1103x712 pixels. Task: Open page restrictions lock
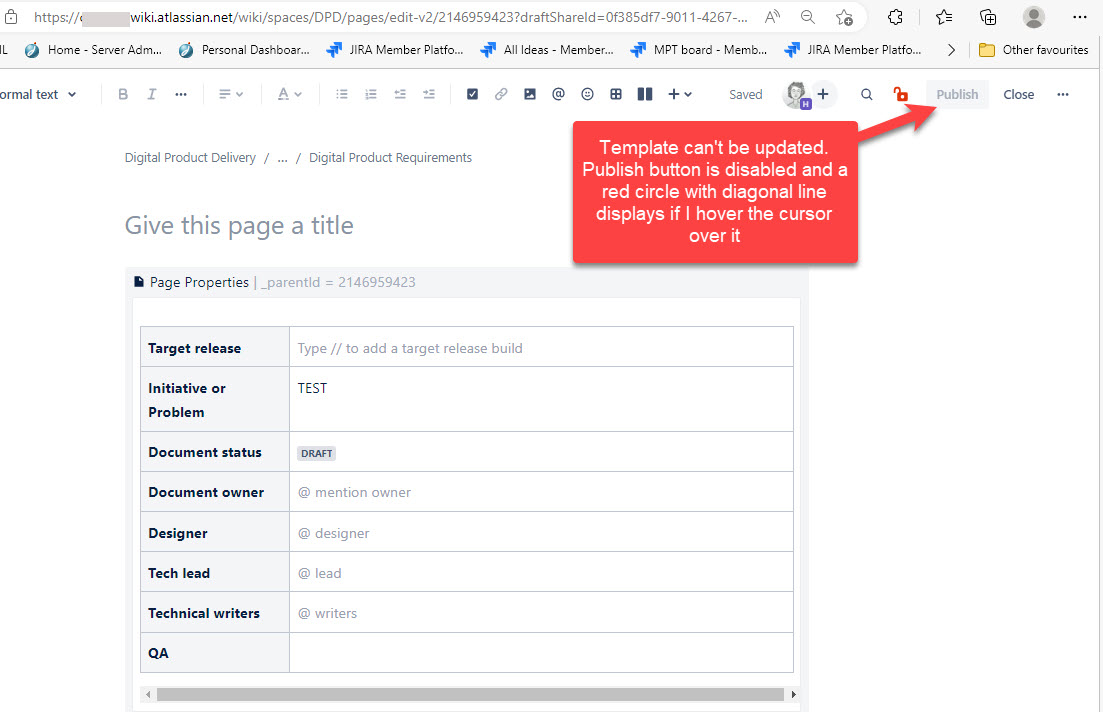pyautogui.click(x=900, y=94)
